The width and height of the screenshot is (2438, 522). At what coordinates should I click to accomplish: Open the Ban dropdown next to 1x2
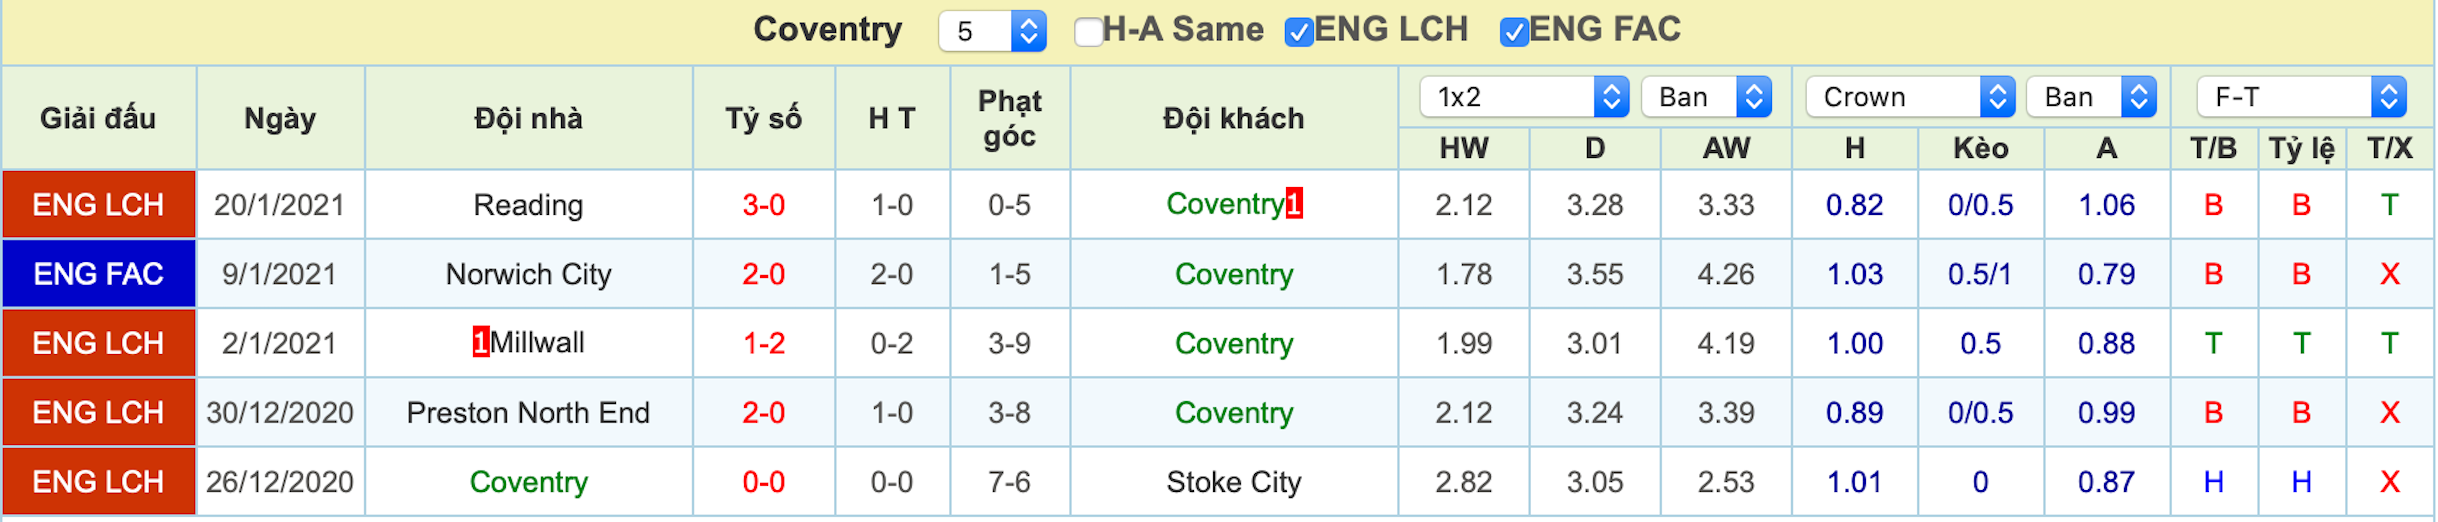[1706, 97]
